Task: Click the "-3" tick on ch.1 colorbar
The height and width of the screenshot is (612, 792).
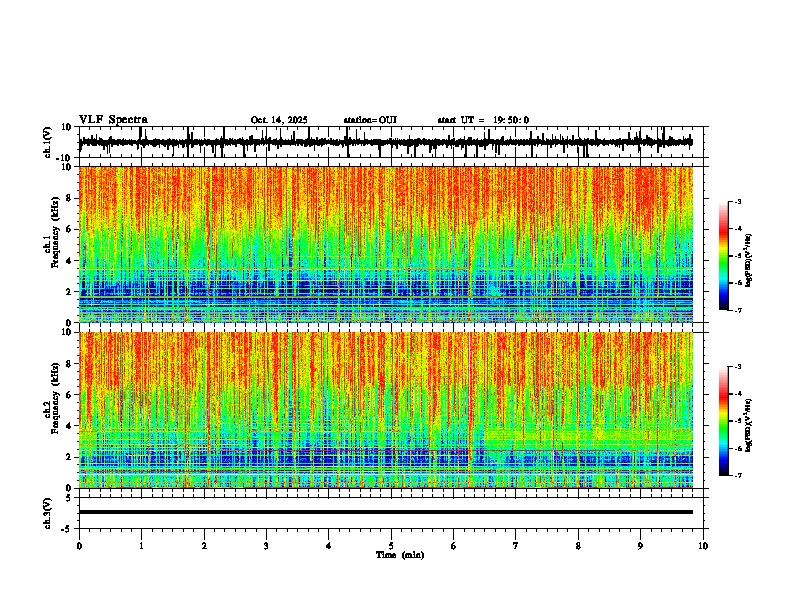Action: coord(738,201)
